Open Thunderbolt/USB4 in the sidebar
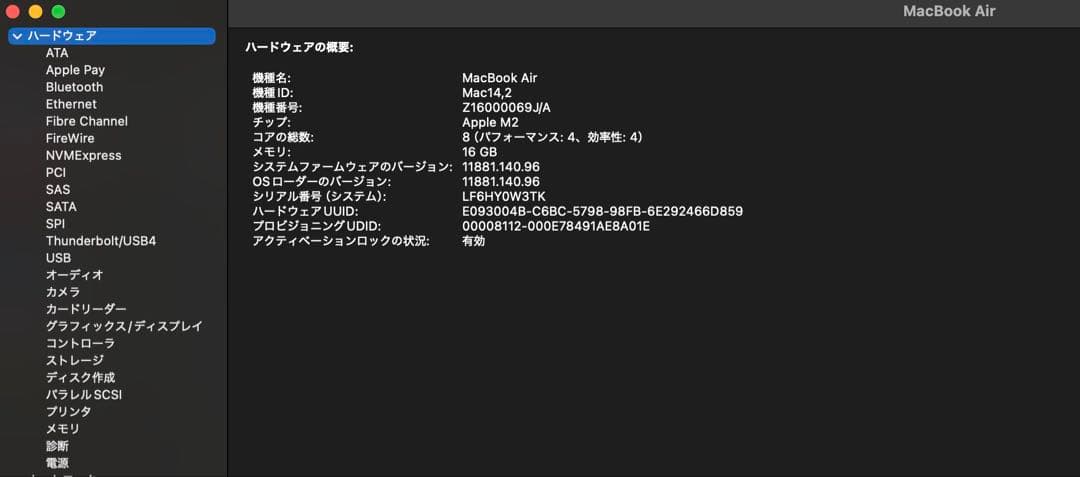1080x477 pixels. click(101, 241)
